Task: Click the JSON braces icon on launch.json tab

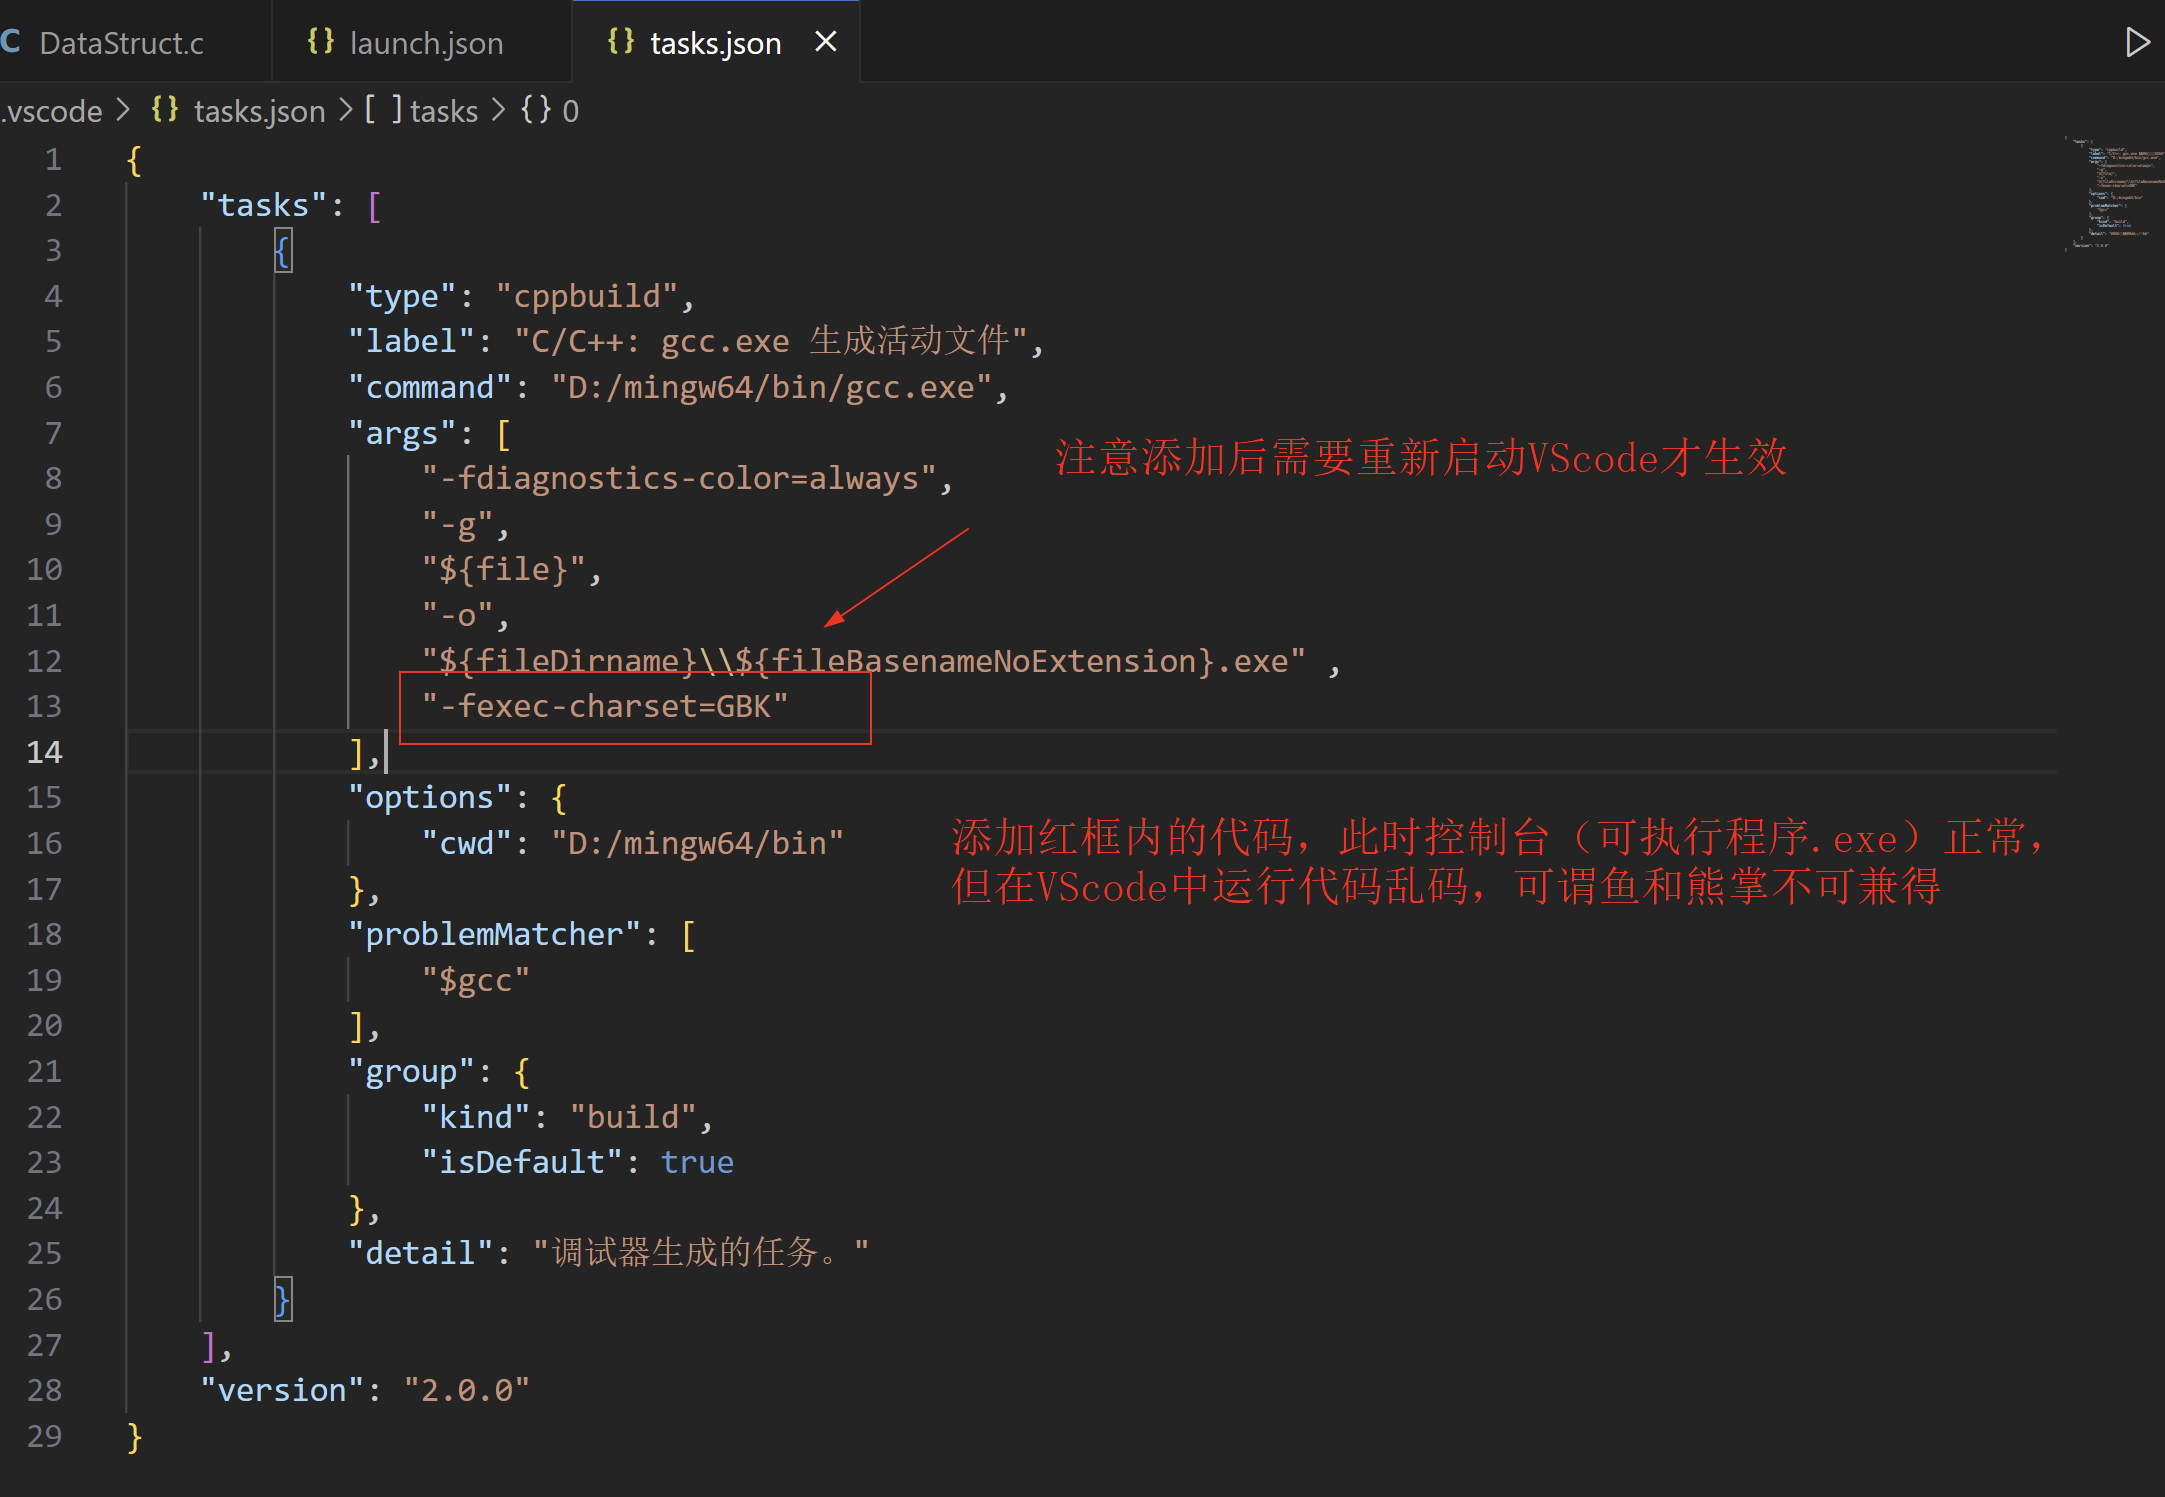Action: coord(320,42)
